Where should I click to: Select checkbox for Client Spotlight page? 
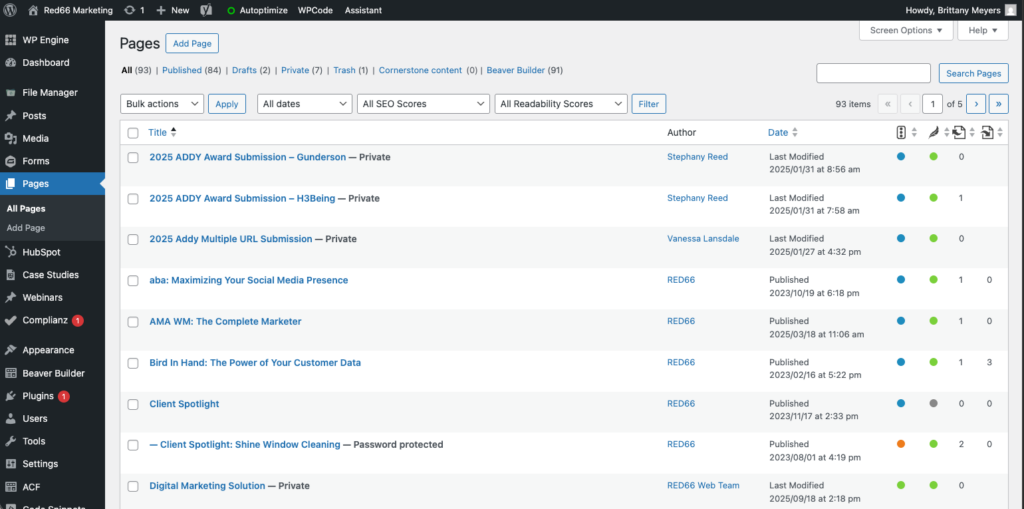click(x=133, y=404)
